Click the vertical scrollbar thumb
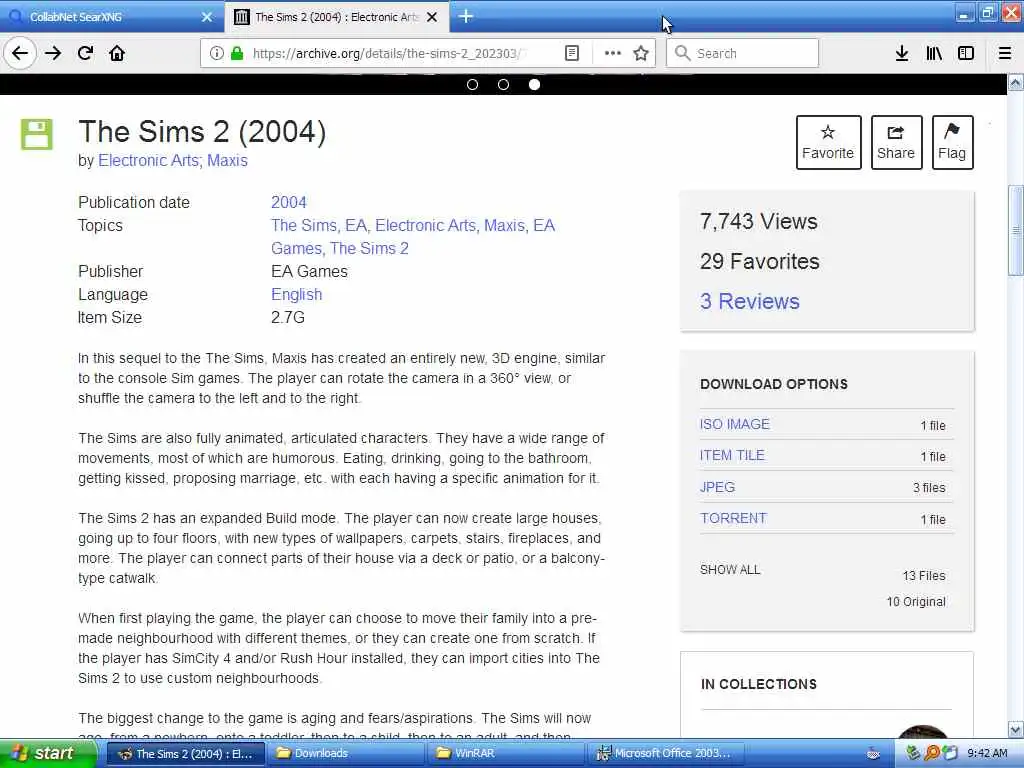 coord(1016,230)
